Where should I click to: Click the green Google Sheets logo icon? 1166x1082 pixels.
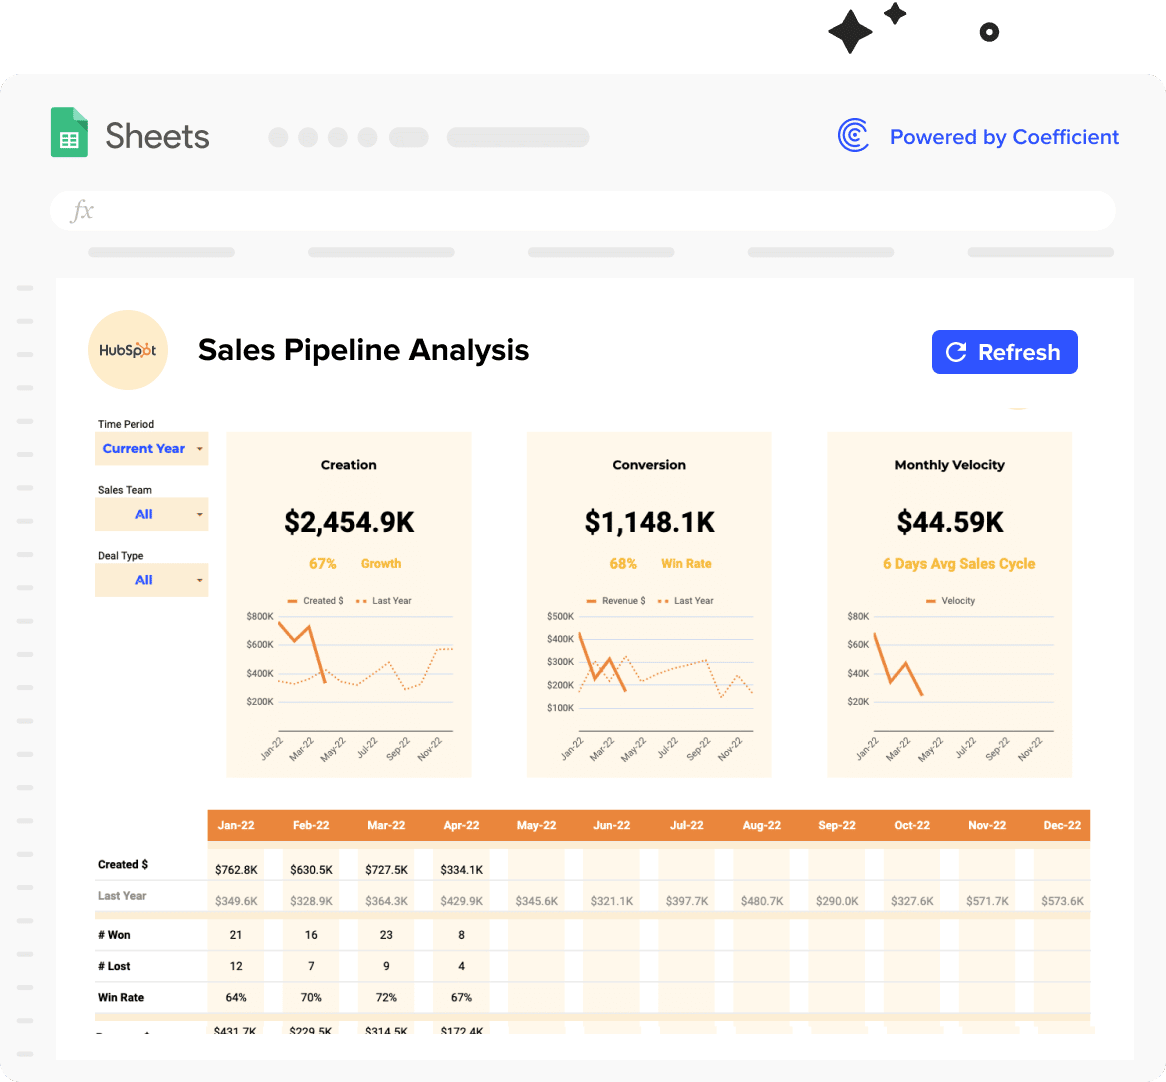coord(69,132)
